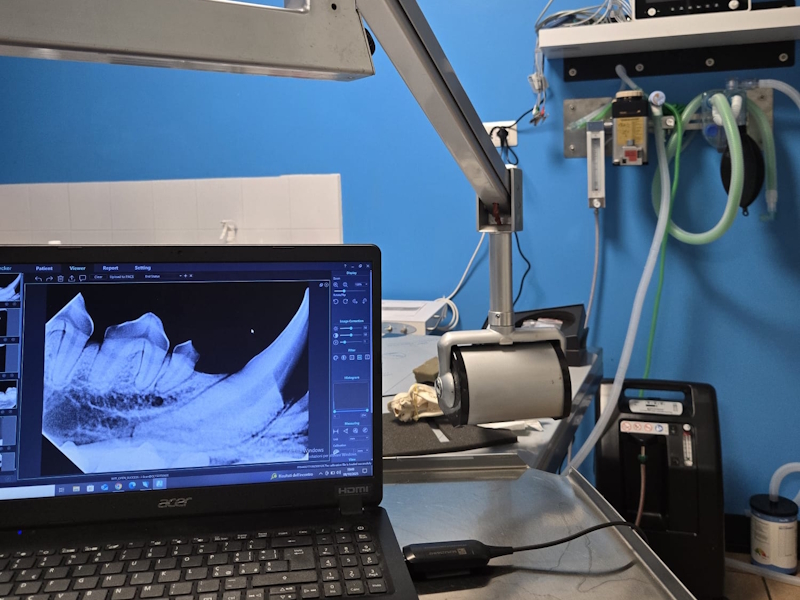800x600 pixels.
Task: Select the angle measuring tool
Action: click(x=346, y=431)
